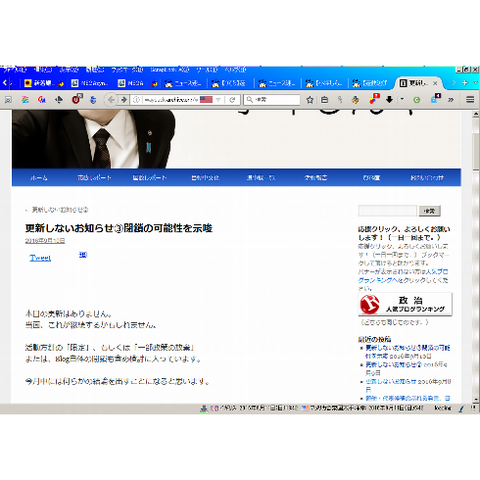Click the second item in the blue navigation bar
Image resolution: width=480 pixels, height=480 pixels.
click(94, 178)
